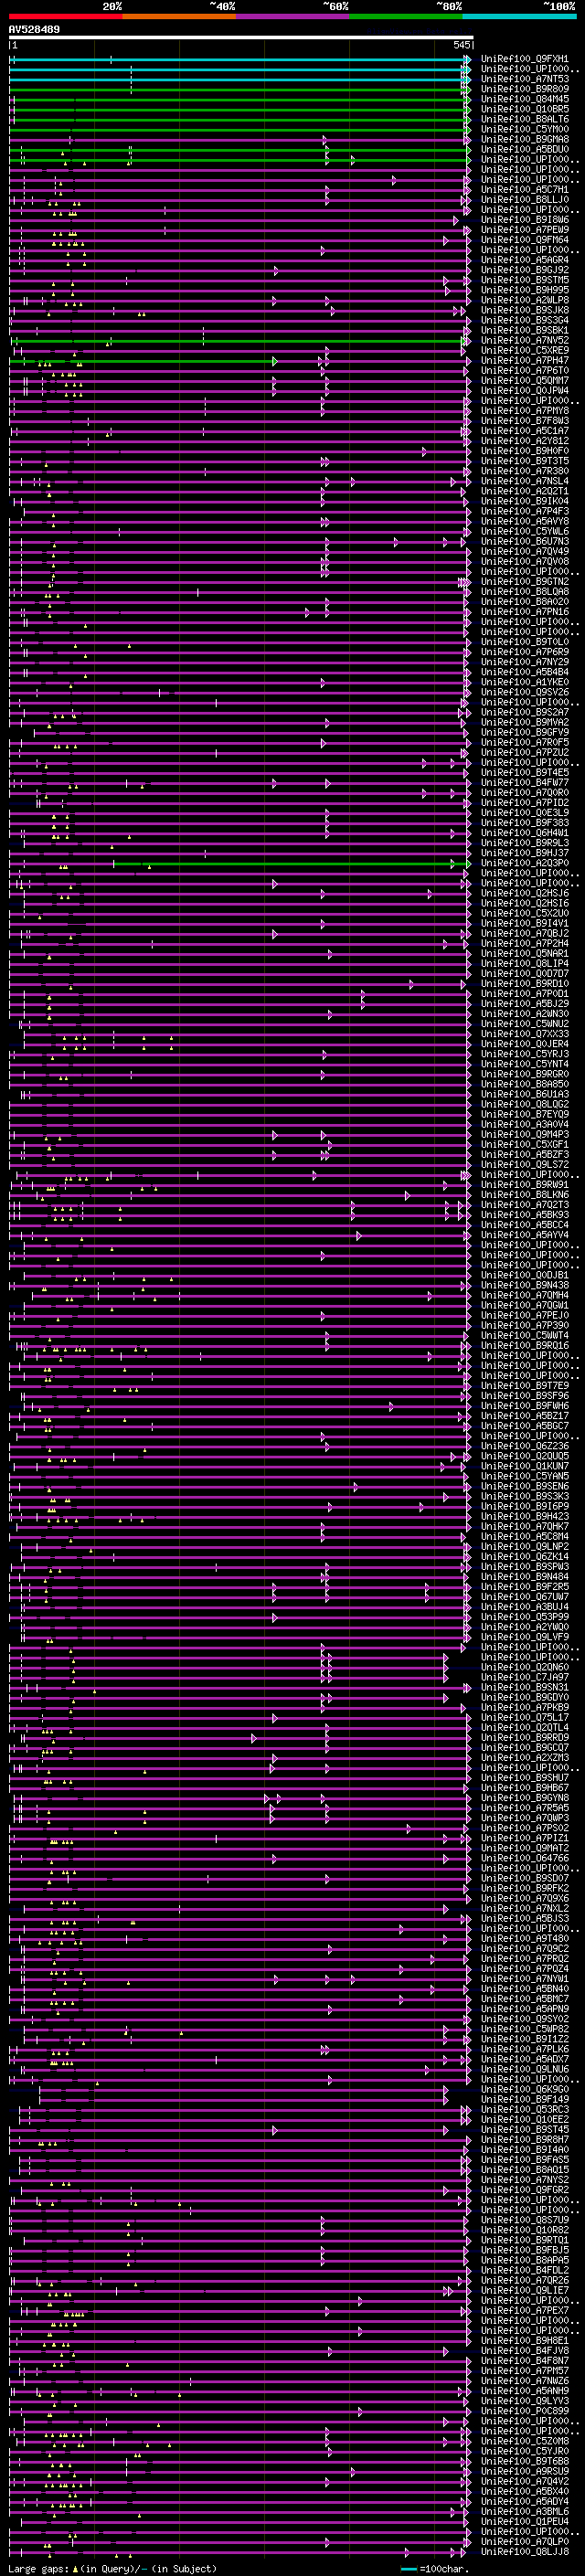Select hit label UniRef100_B4FW77

click(525, 782)
